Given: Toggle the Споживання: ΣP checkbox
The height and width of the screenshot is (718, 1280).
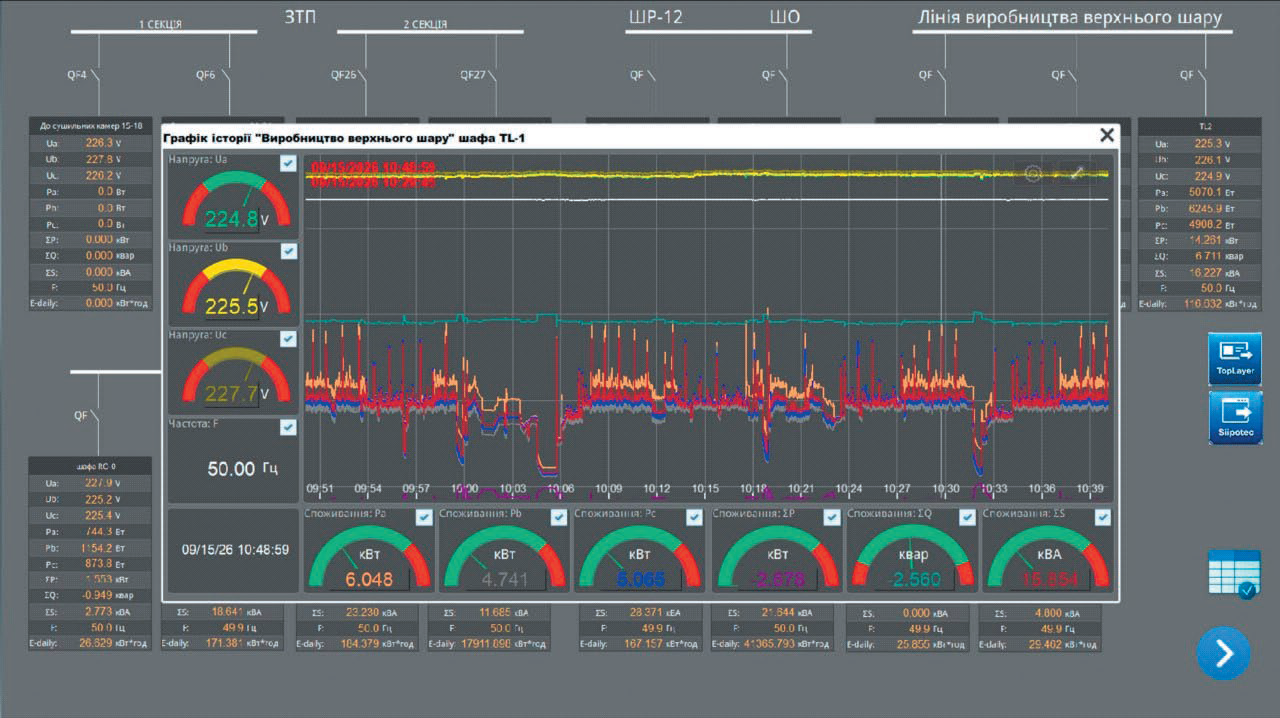Looking at the screenshot, I should tap(831, 517).
